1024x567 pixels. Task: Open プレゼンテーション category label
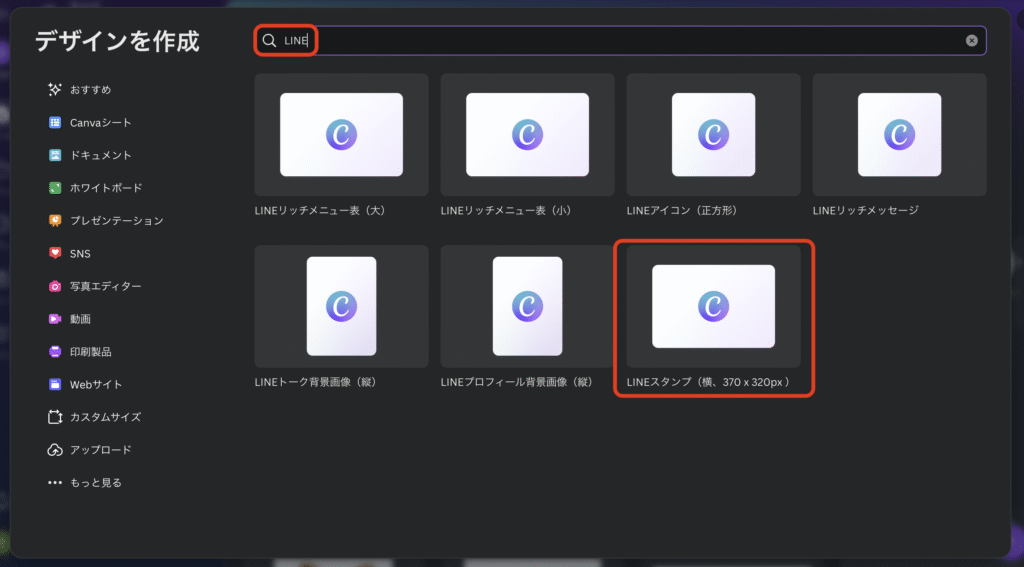point(116,220)
